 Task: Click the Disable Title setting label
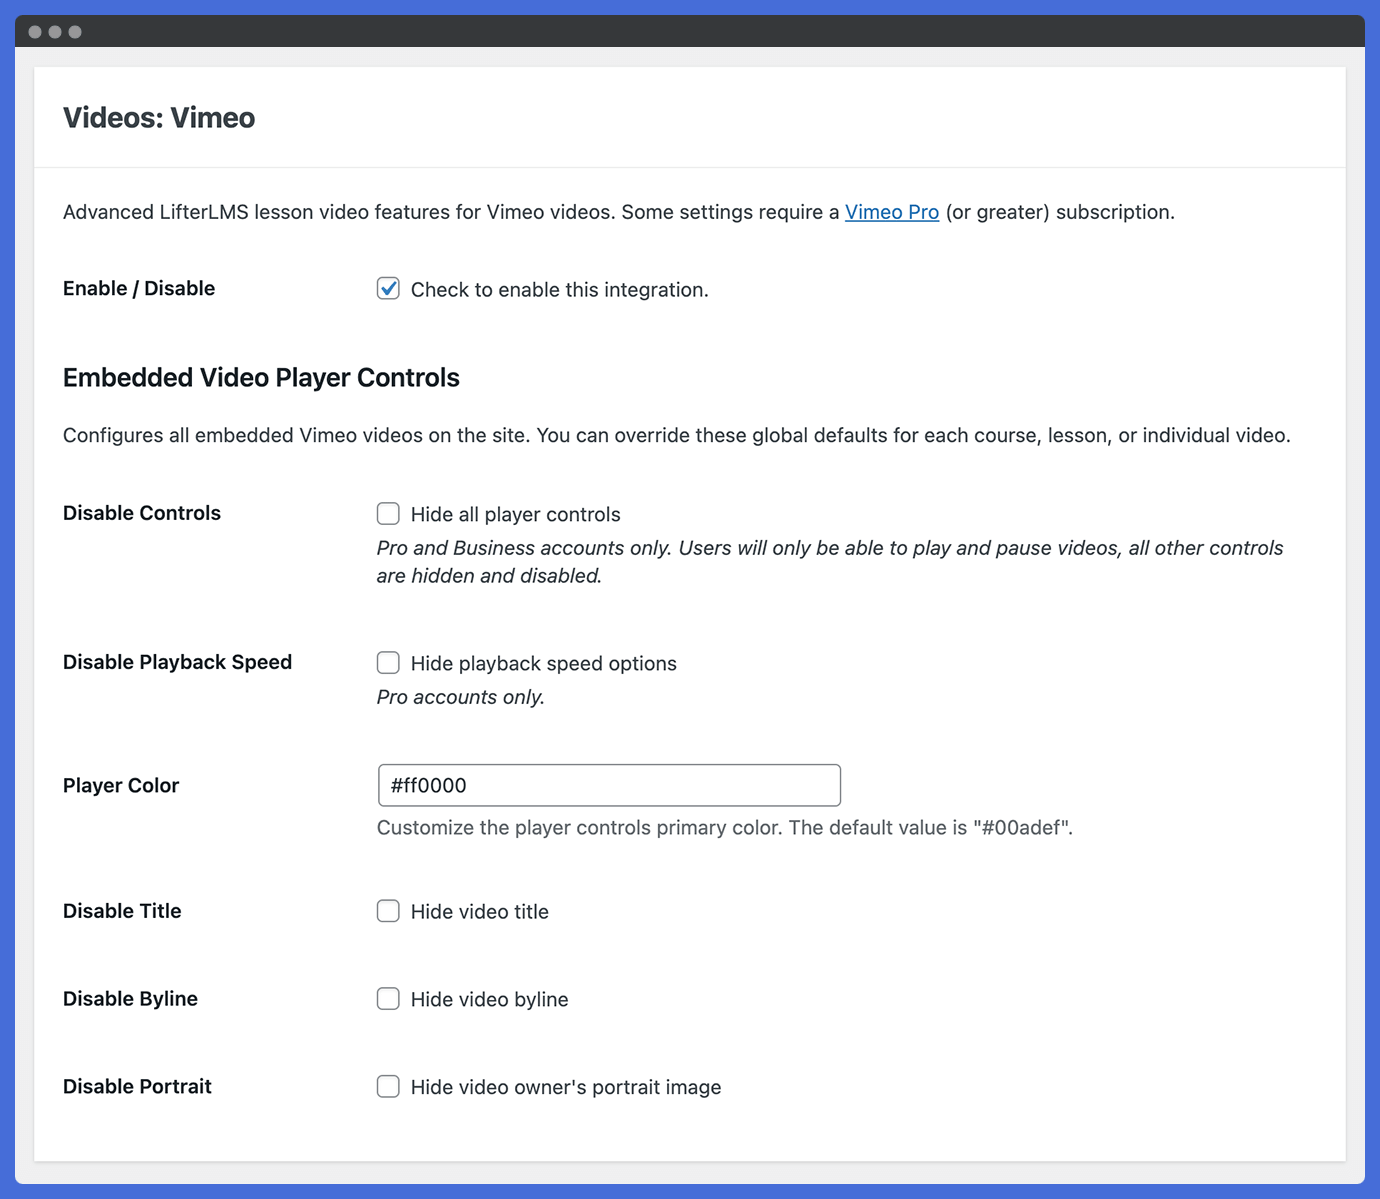coord(122,911)
